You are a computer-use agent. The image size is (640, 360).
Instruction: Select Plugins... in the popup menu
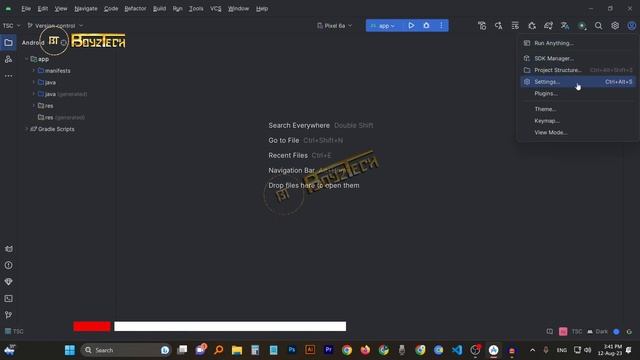click(578, 94)
